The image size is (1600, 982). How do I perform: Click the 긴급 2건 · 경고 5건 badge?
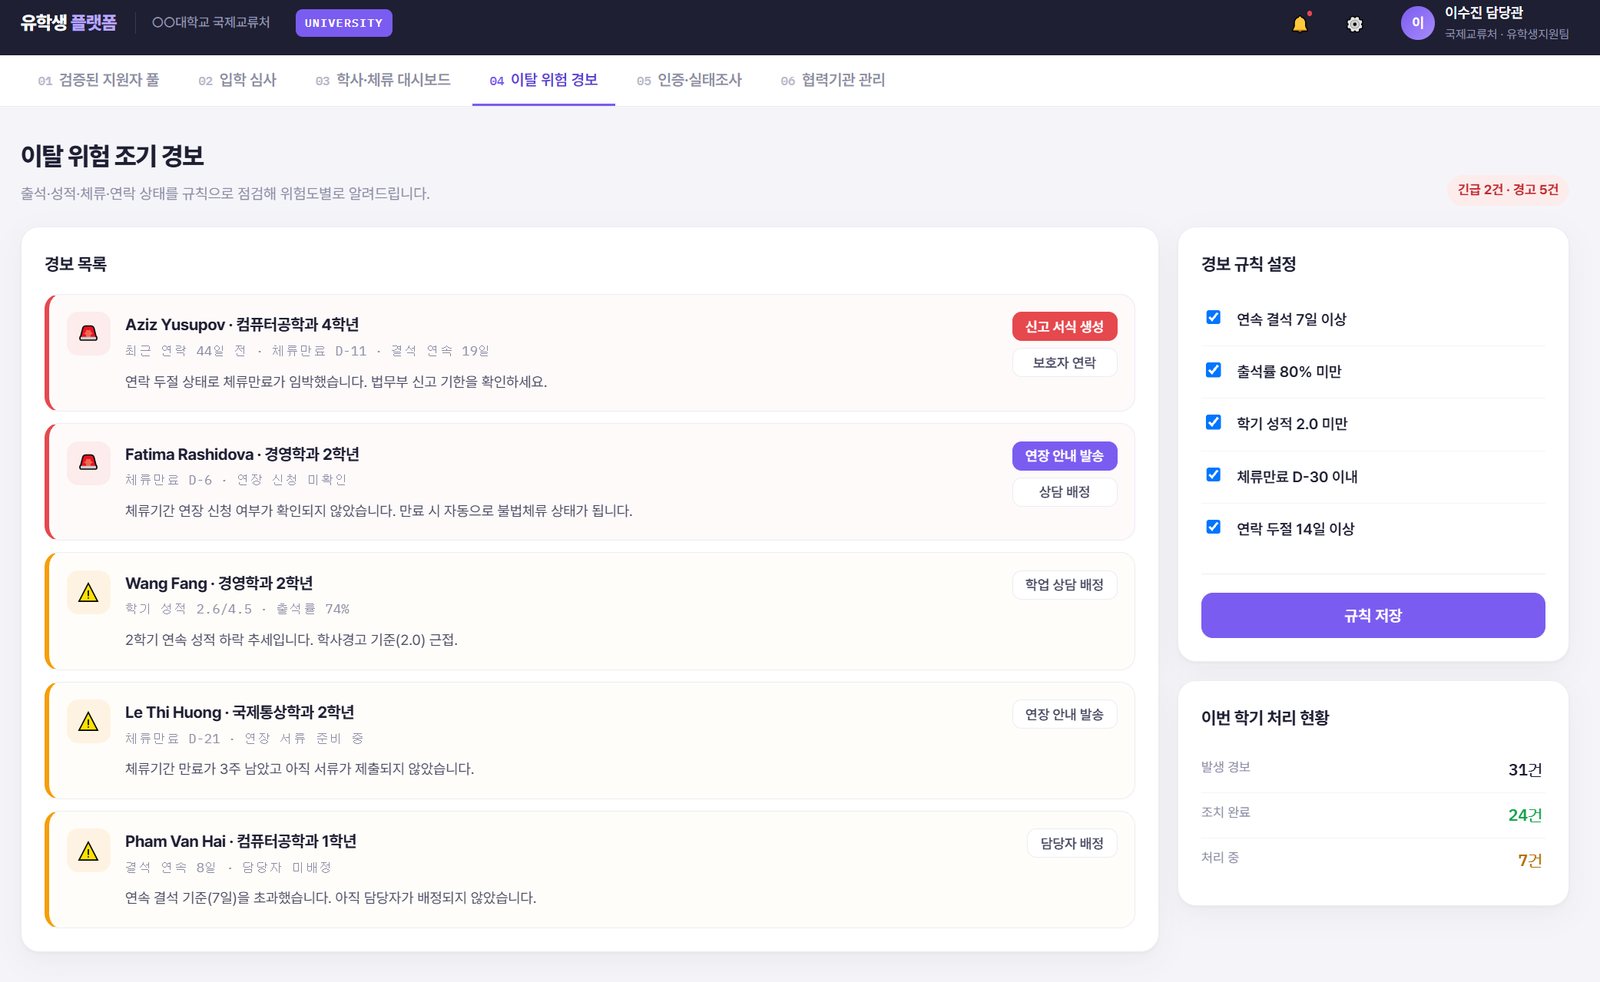point(1508,190)
